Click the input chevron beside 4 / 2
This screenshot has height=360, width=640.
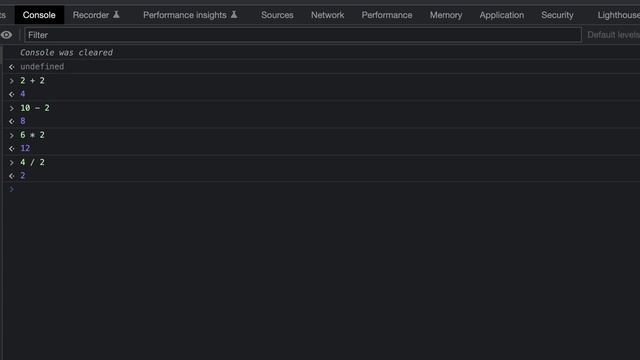click(11, 162)
